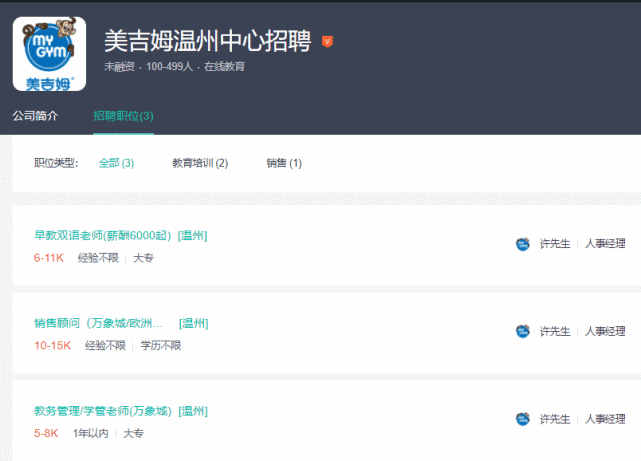Switch to 公司简介 tab
The height and width of the screenshot is (461, 641).
point(35,116)
